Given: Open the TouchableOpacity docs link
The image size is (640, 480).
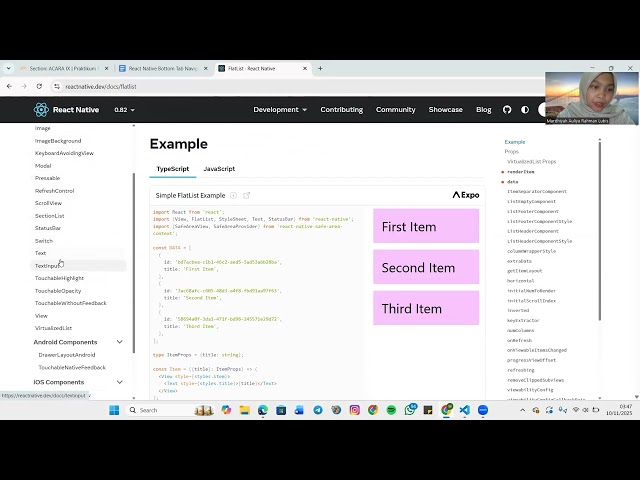Looking at the screenshot, I should coord(58,291).
